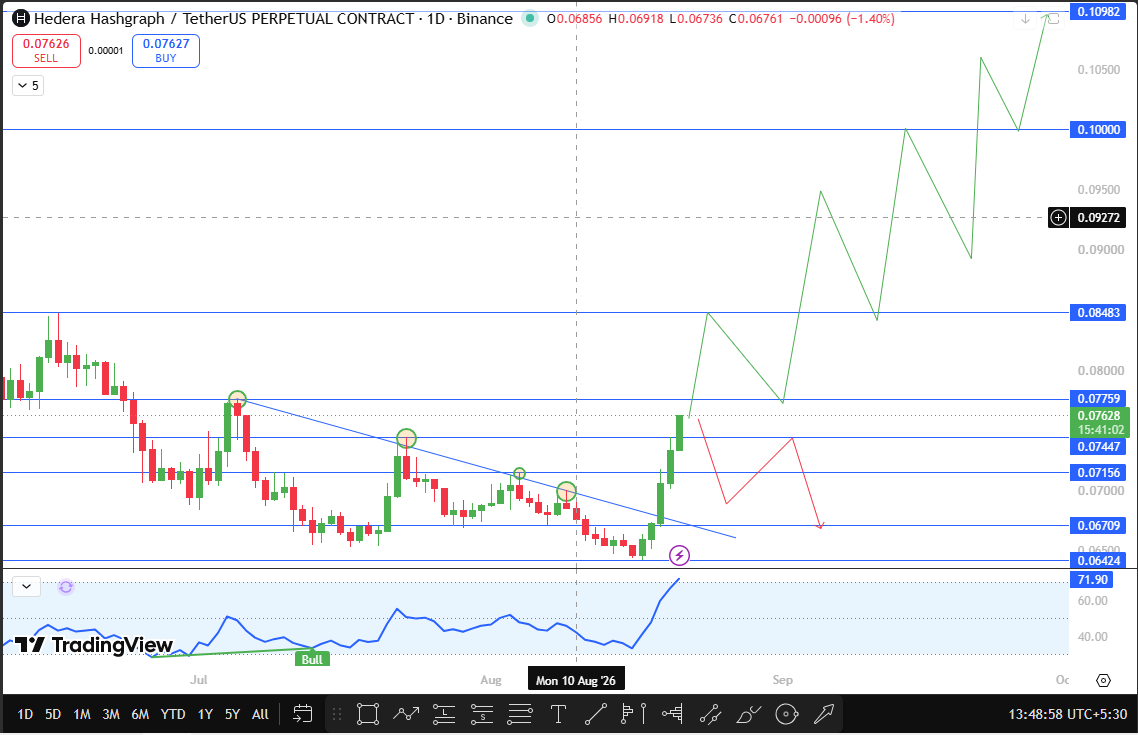Select the horizontal lines drawing tool
The image size is (1138, 735).
coord(520,714)
